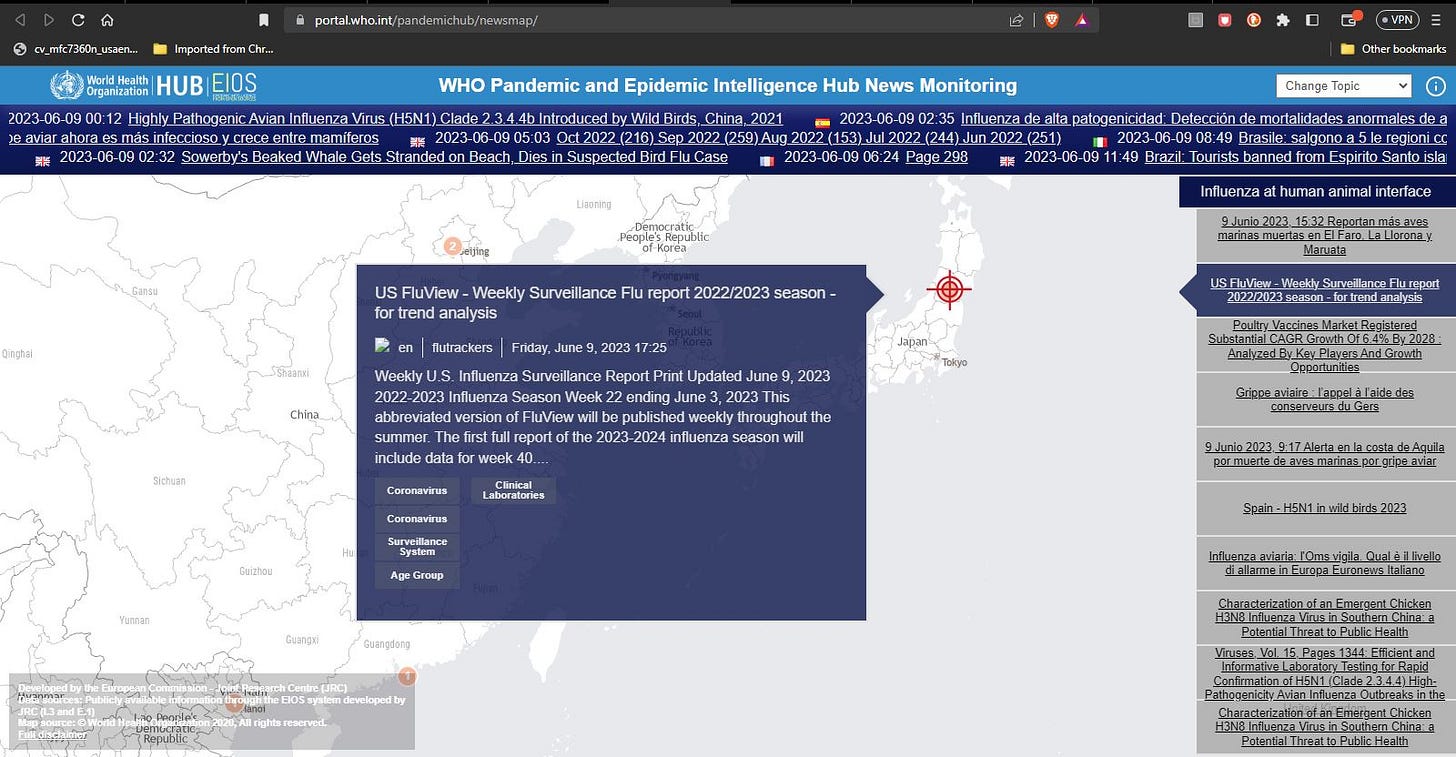The width and height of the screenshot is (1456, 757).
Task: Open the Highly Pathogenic Avian Influenza H5N1 ticker headline
Action: pos(455,118)
